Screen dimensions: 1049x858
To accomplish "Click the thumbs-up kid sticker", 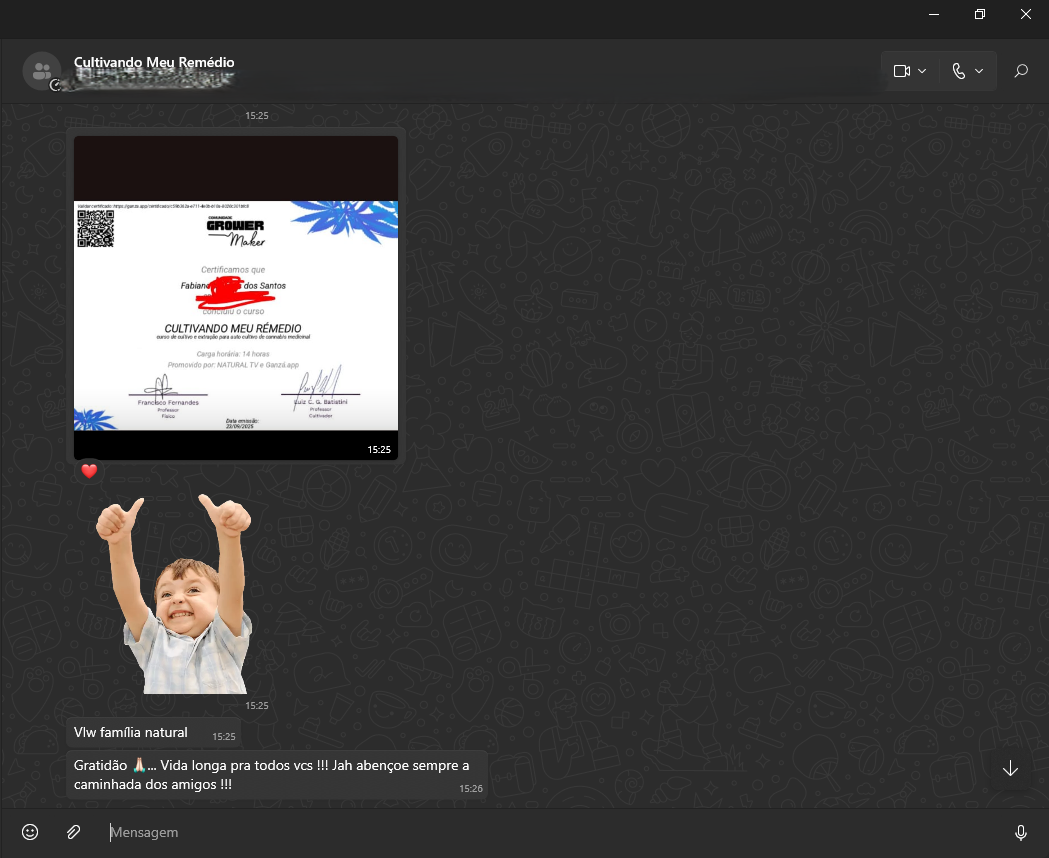I will pyautogui.click(x=175, y=594).
